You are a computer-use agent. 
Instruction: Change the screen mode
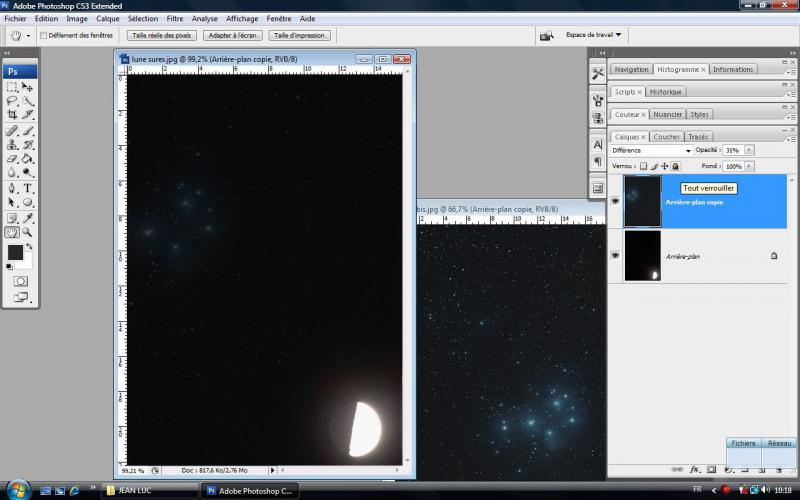point(21,297)
